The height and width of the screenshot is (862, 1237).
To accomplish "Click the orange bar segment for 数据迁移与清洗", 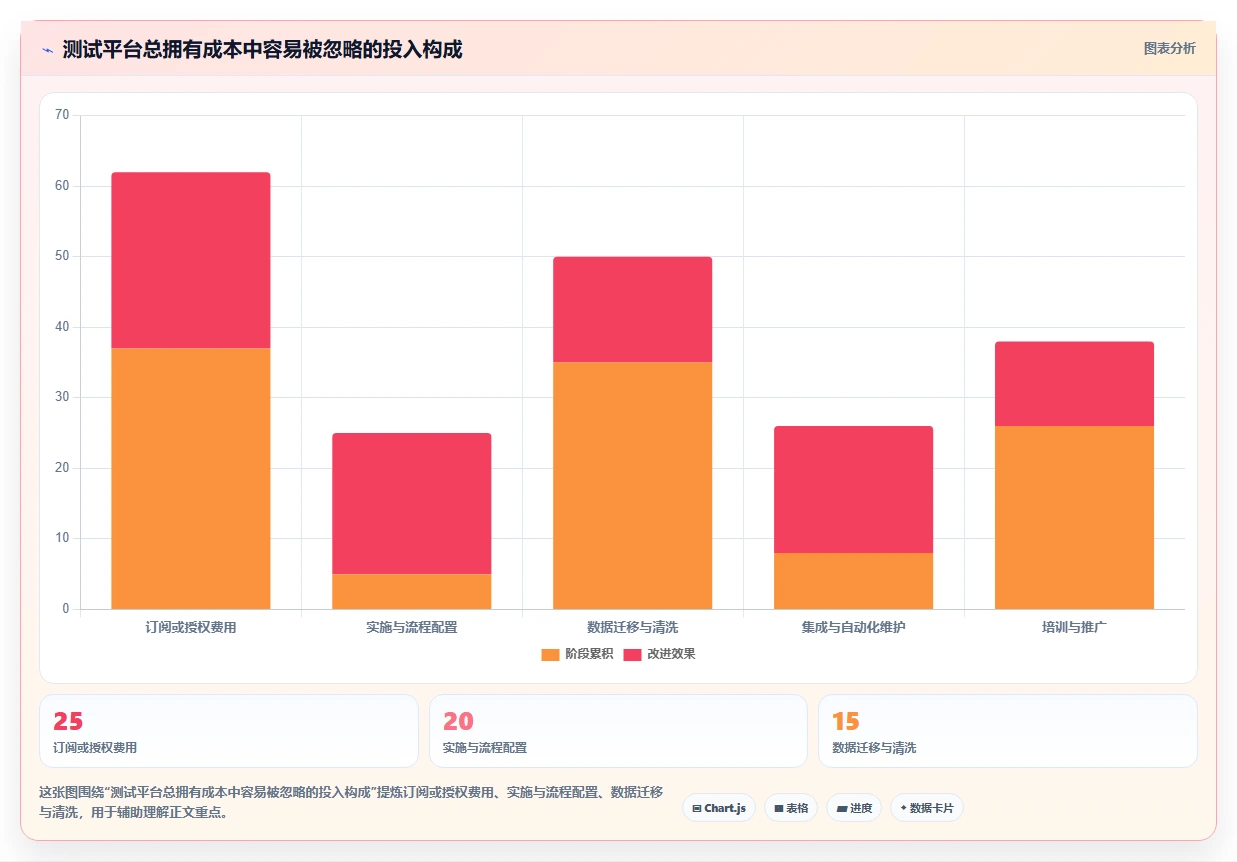I will coord(633,485).
